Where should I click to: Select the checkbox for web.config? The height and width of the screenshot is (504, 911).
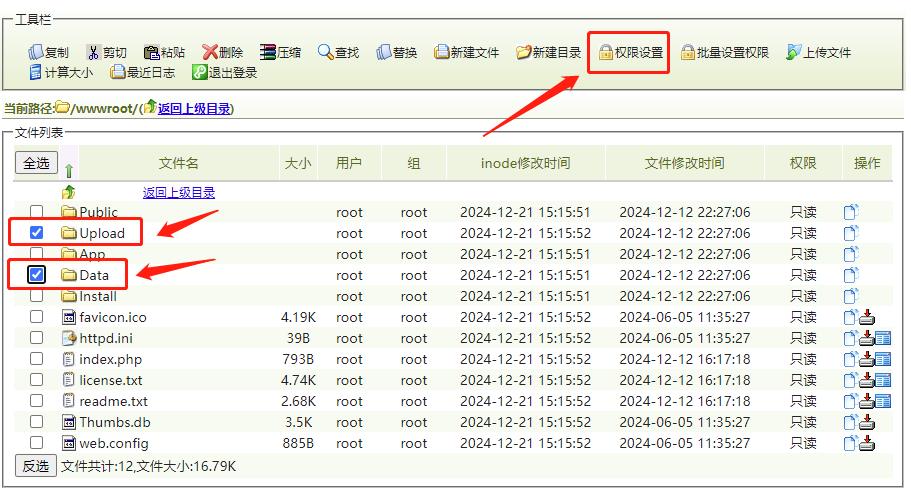point(37,443)
